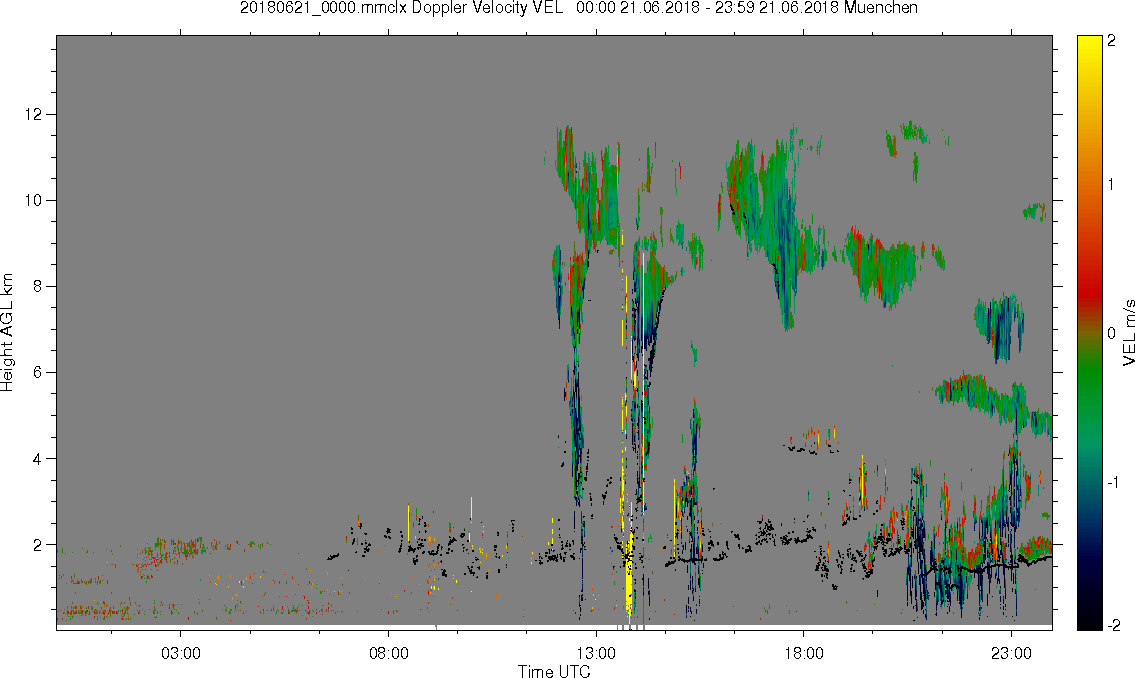Click the 03:00 time tick label

point(180,654)
